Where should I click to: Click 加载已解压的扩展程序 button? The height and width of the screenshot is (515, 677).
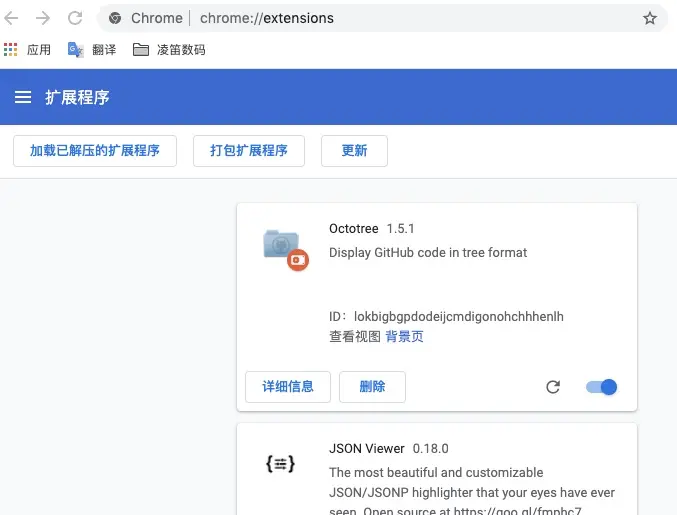pyautogui.click(x=95, y=151)
